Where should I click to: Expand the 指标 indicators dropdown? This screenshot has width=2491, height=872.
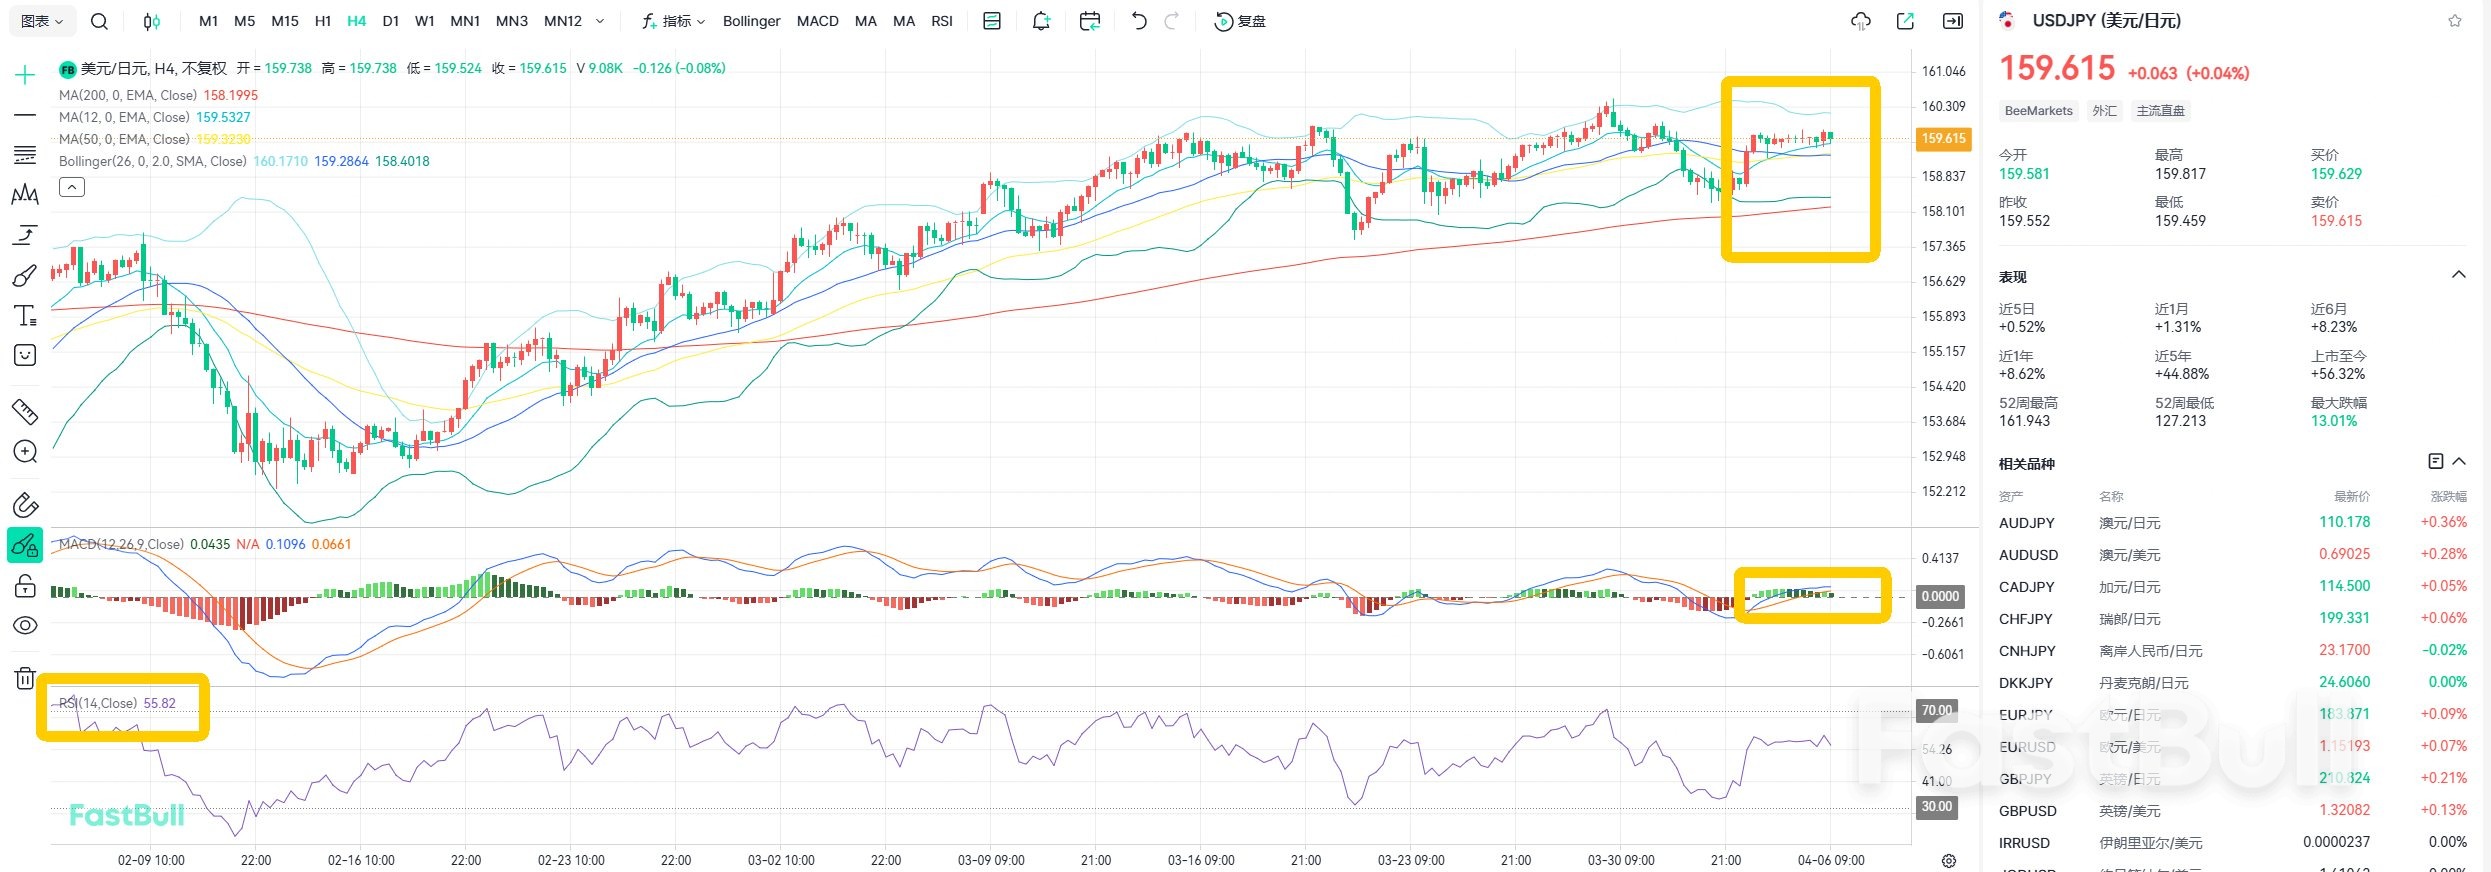pos(674,21)
